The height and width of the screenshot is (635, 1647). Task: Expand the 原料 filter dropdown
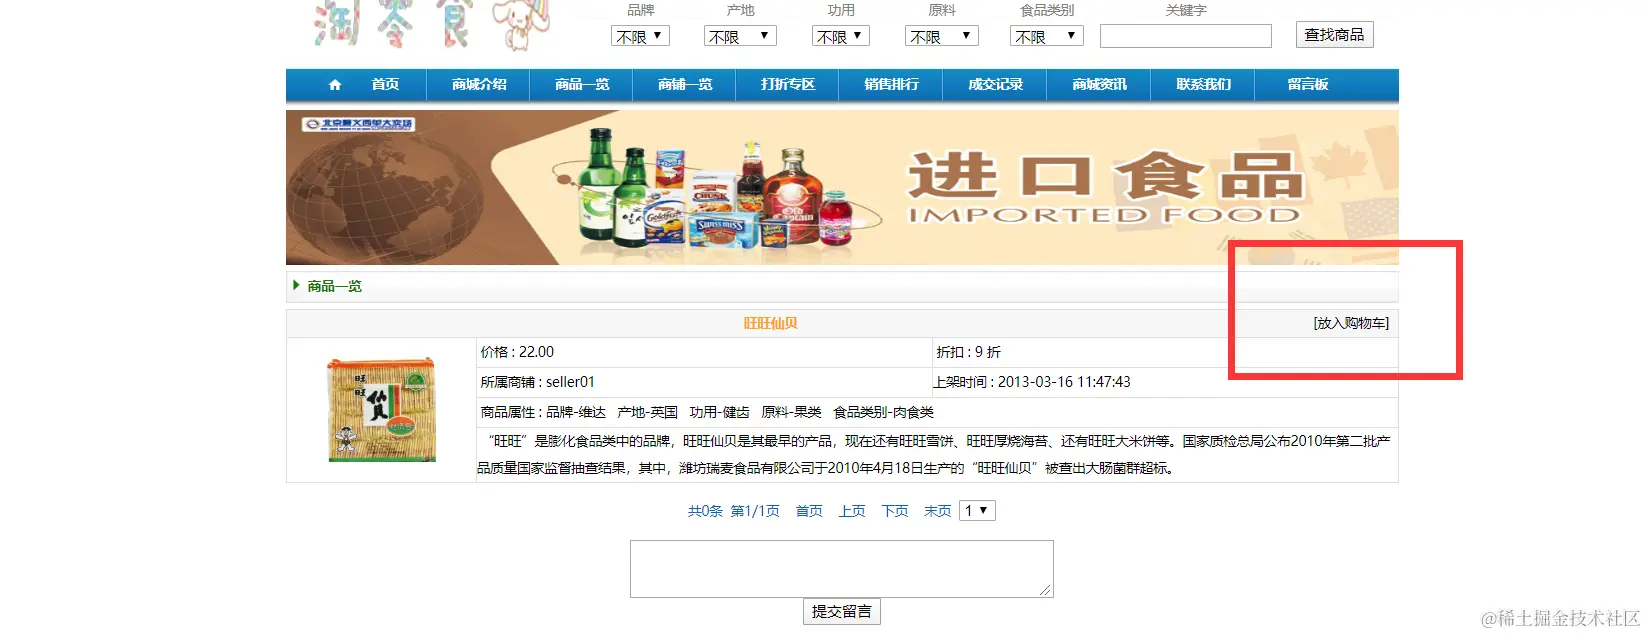coord(942,36)
